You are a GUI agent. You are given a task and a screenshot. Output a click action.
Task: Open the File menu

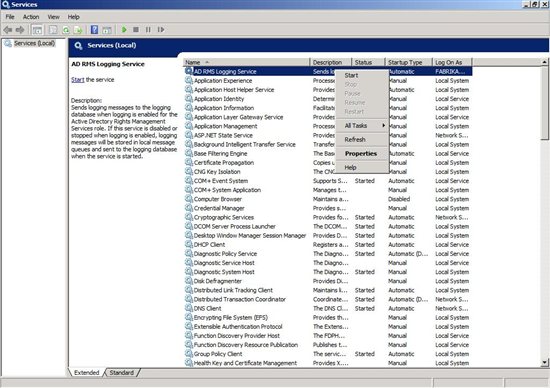10,17
